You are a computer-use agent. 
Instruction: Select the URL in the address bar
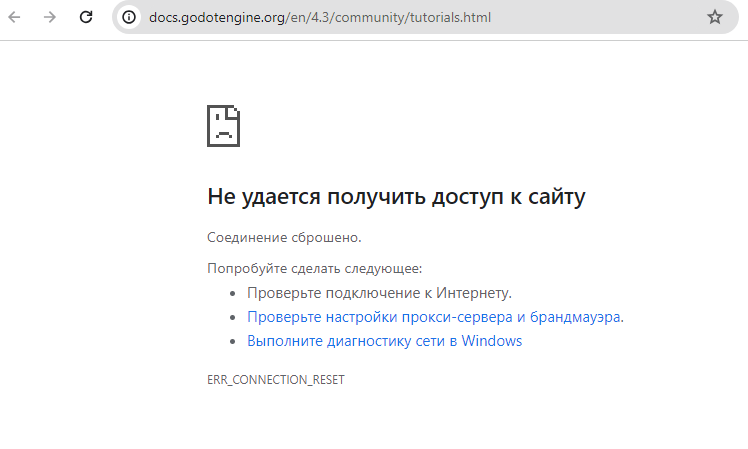pos(320,18)
